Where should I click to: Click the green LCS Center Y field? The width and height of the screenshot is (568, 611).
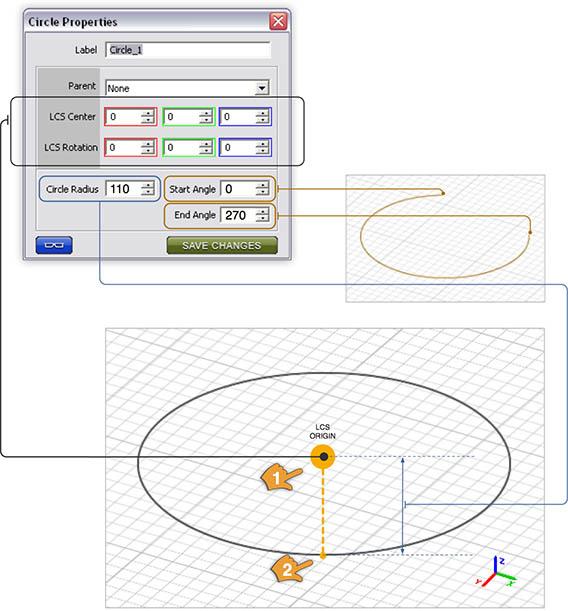click(x=189, y=117)
